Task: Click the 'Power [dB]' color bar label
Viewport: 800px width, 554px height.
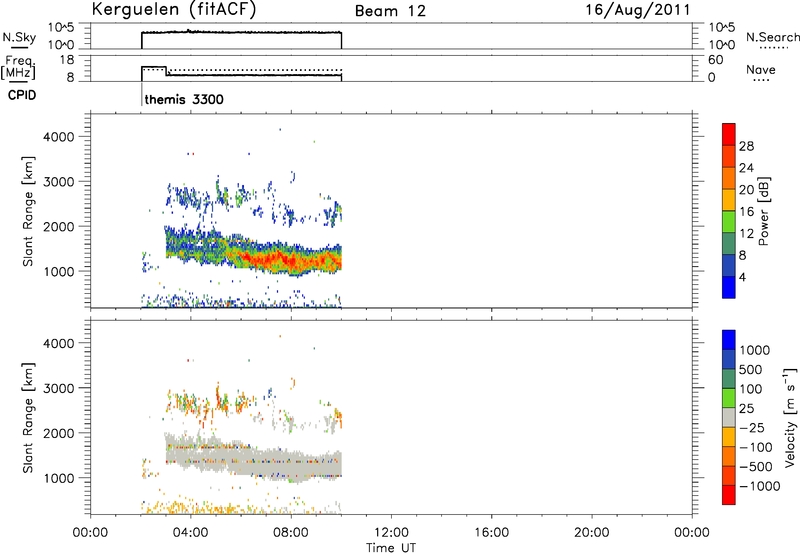Action: [763, 211]
